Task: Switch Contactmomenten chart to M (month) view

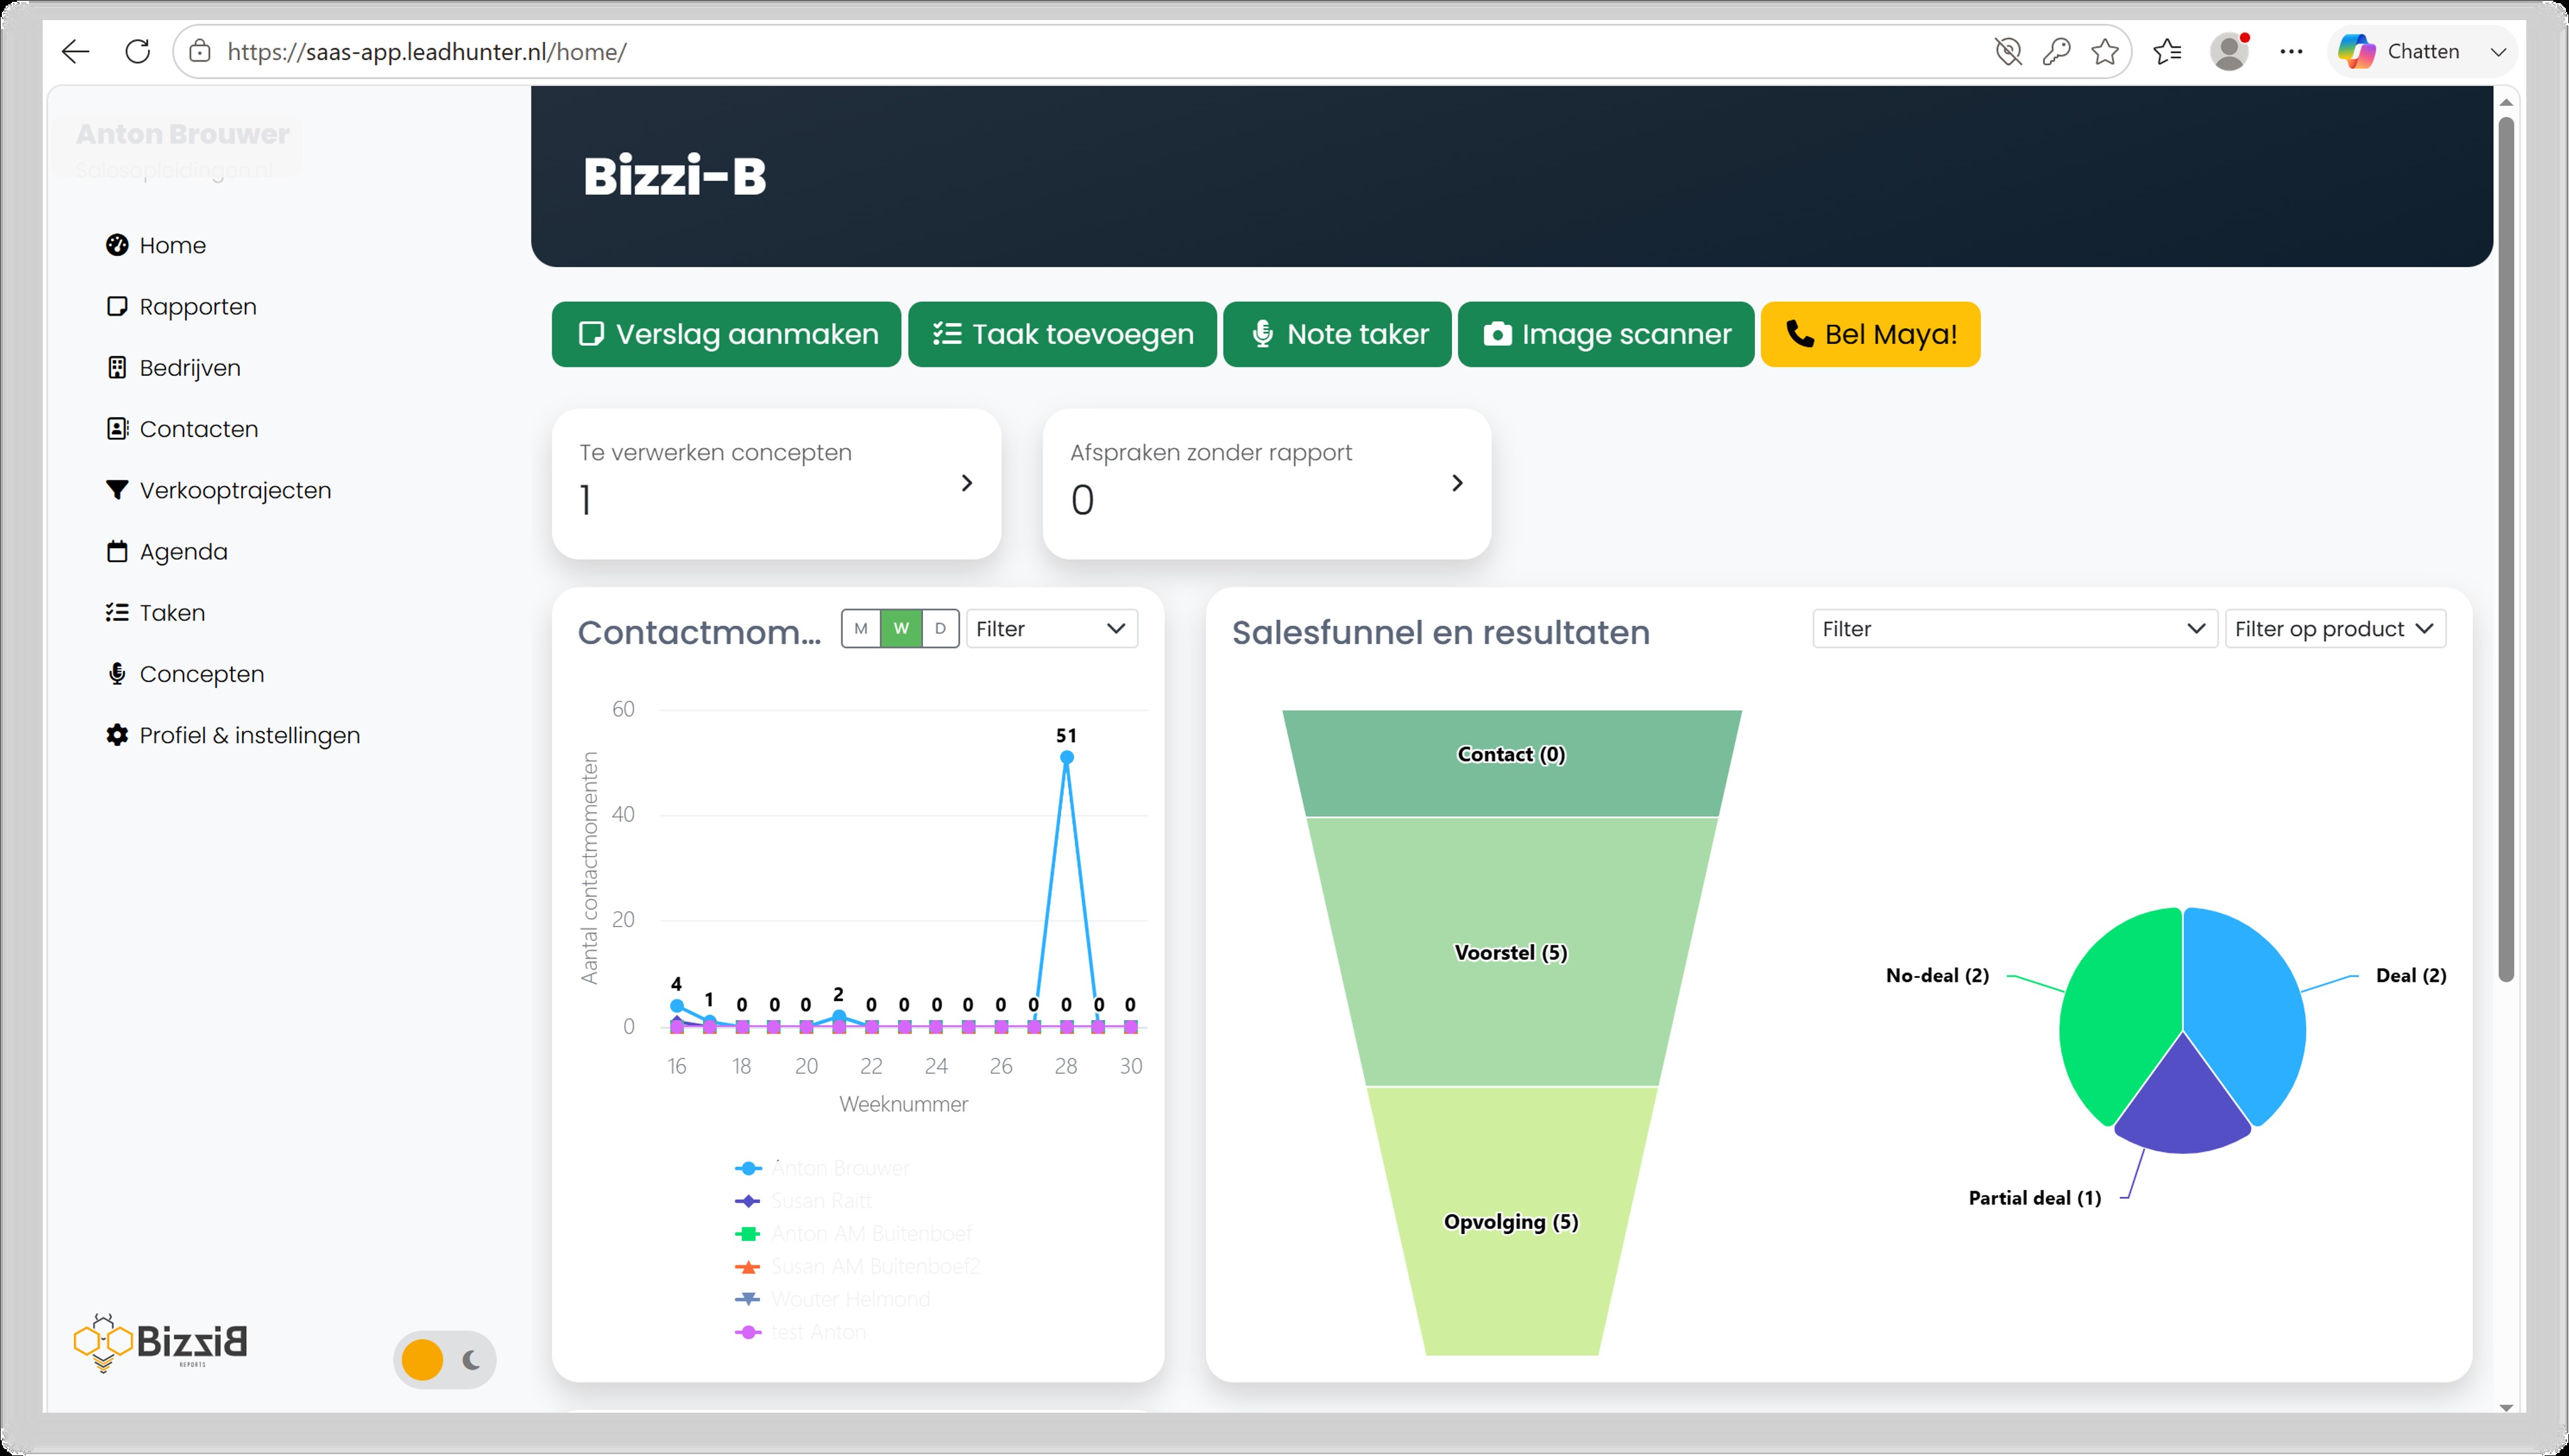Action: tap(861, 629)
